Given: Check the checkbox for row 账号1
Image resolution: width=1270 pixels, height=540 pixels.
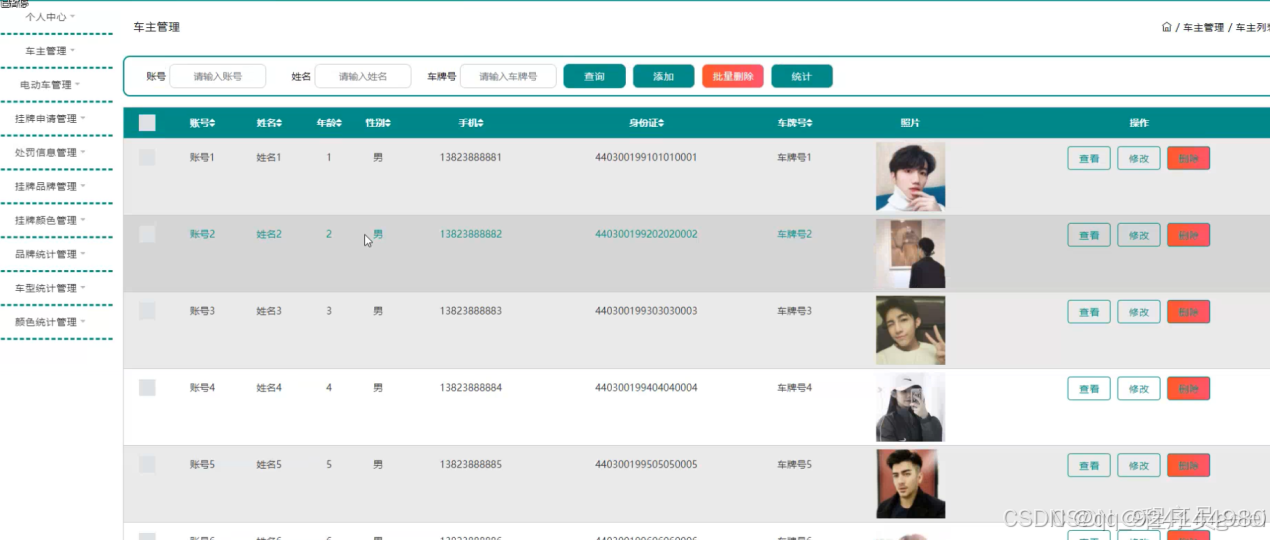Looking at the screenshot, I should point(147,157).
